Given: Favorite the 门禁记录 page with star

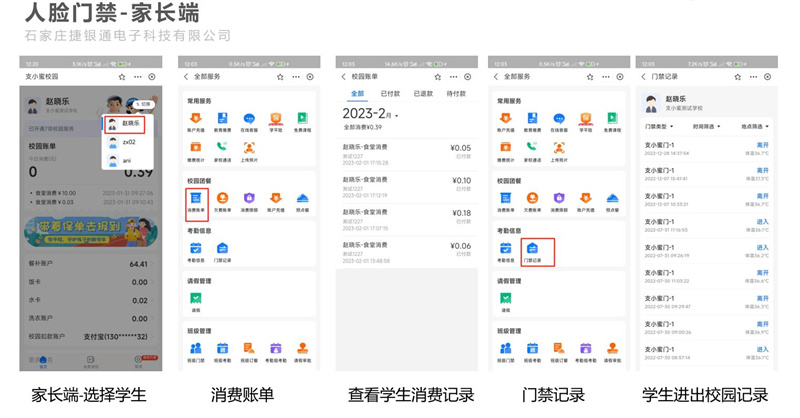Looking at the screenshot, I should point(738,77).
